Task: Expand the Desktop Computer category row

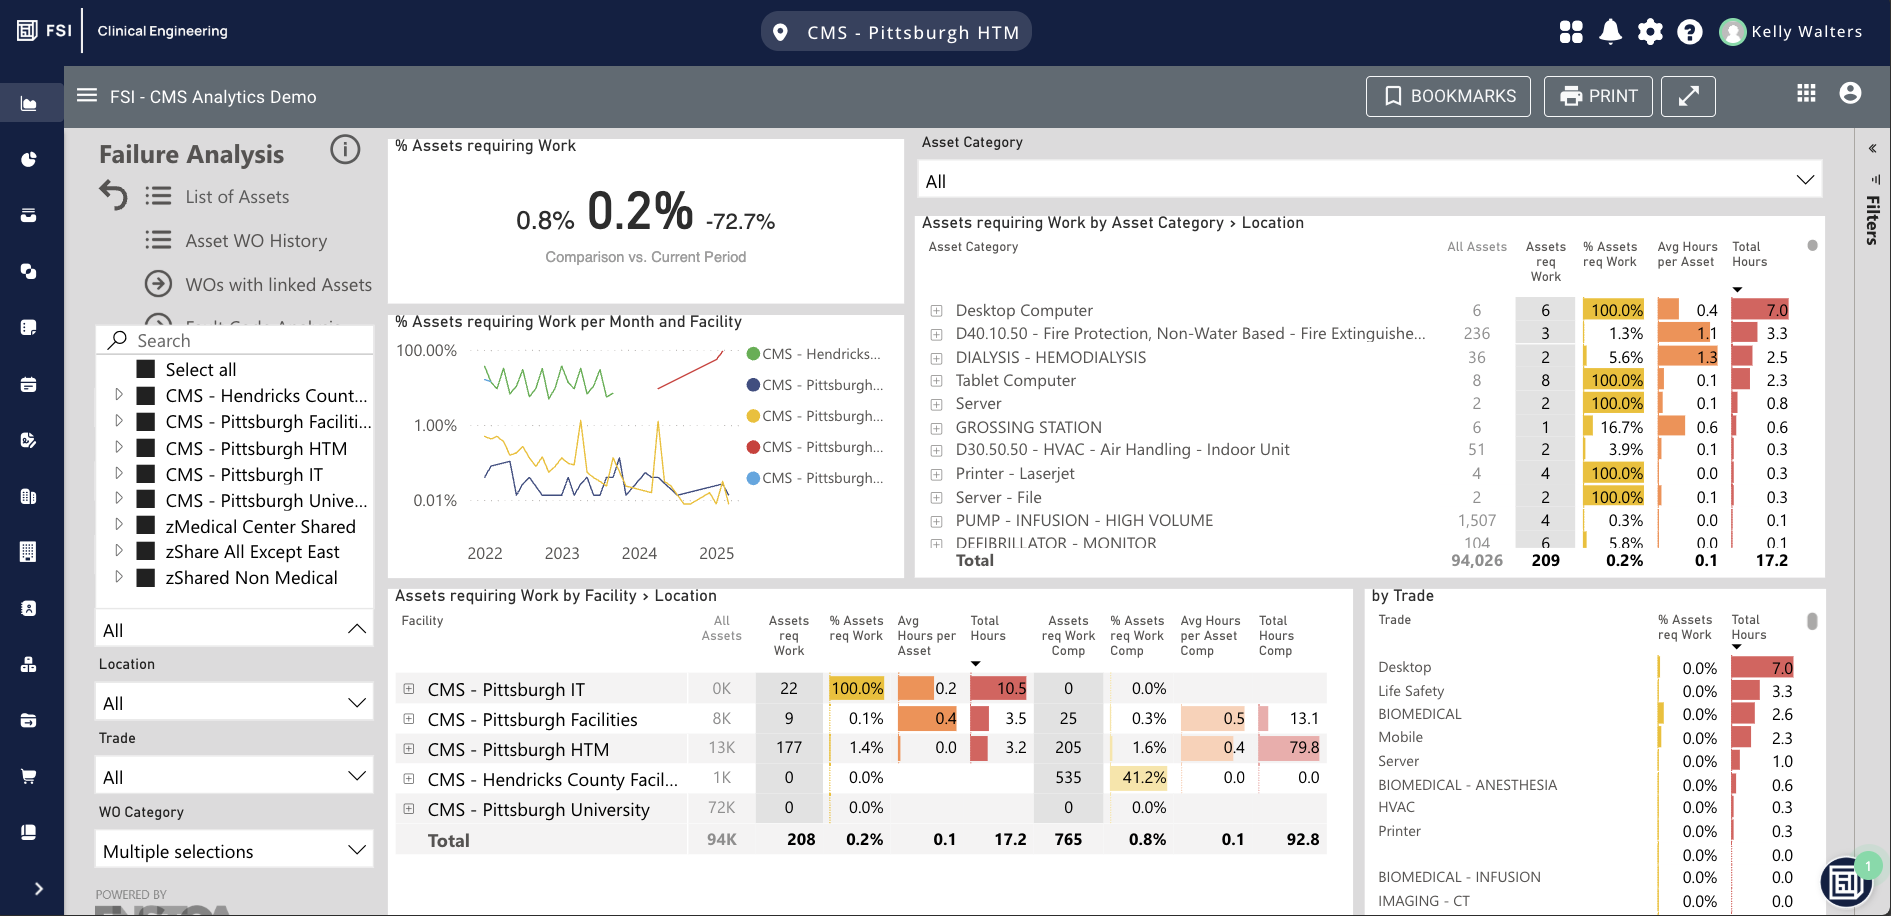Action: (x=936, y=311)
